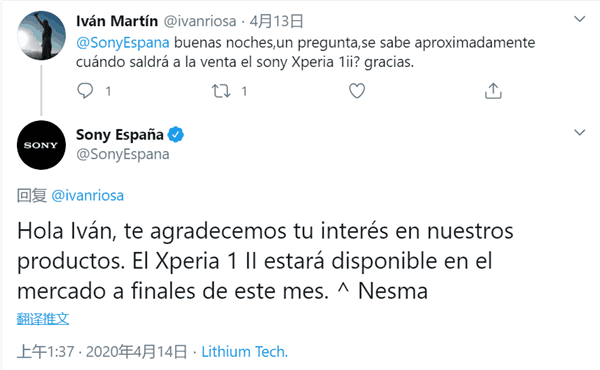
Task: Click the Sony España display name
Action: coord(119,135)
